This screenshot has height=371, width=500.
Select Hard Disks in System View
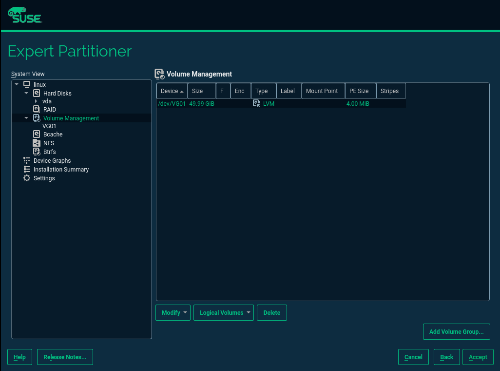click(x=57, y=93)
